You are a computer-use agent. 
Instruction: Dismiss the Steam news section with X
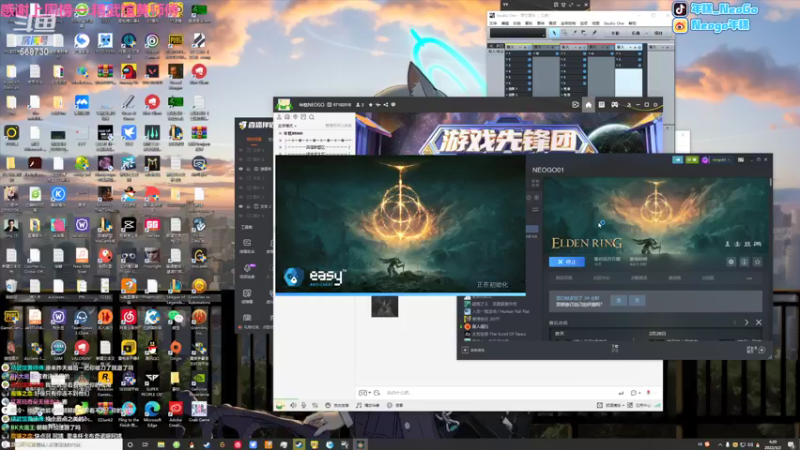tap(759, 322)
